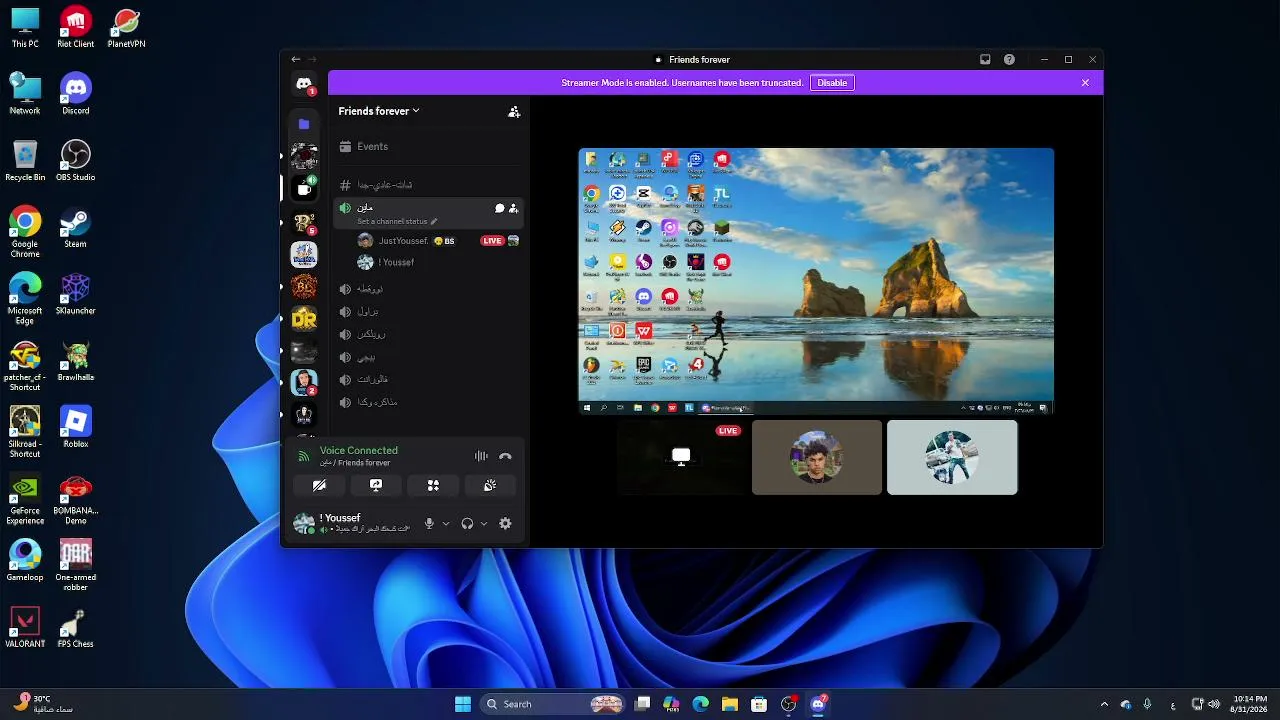Mute the microphone in user panel

pos(429,523)
